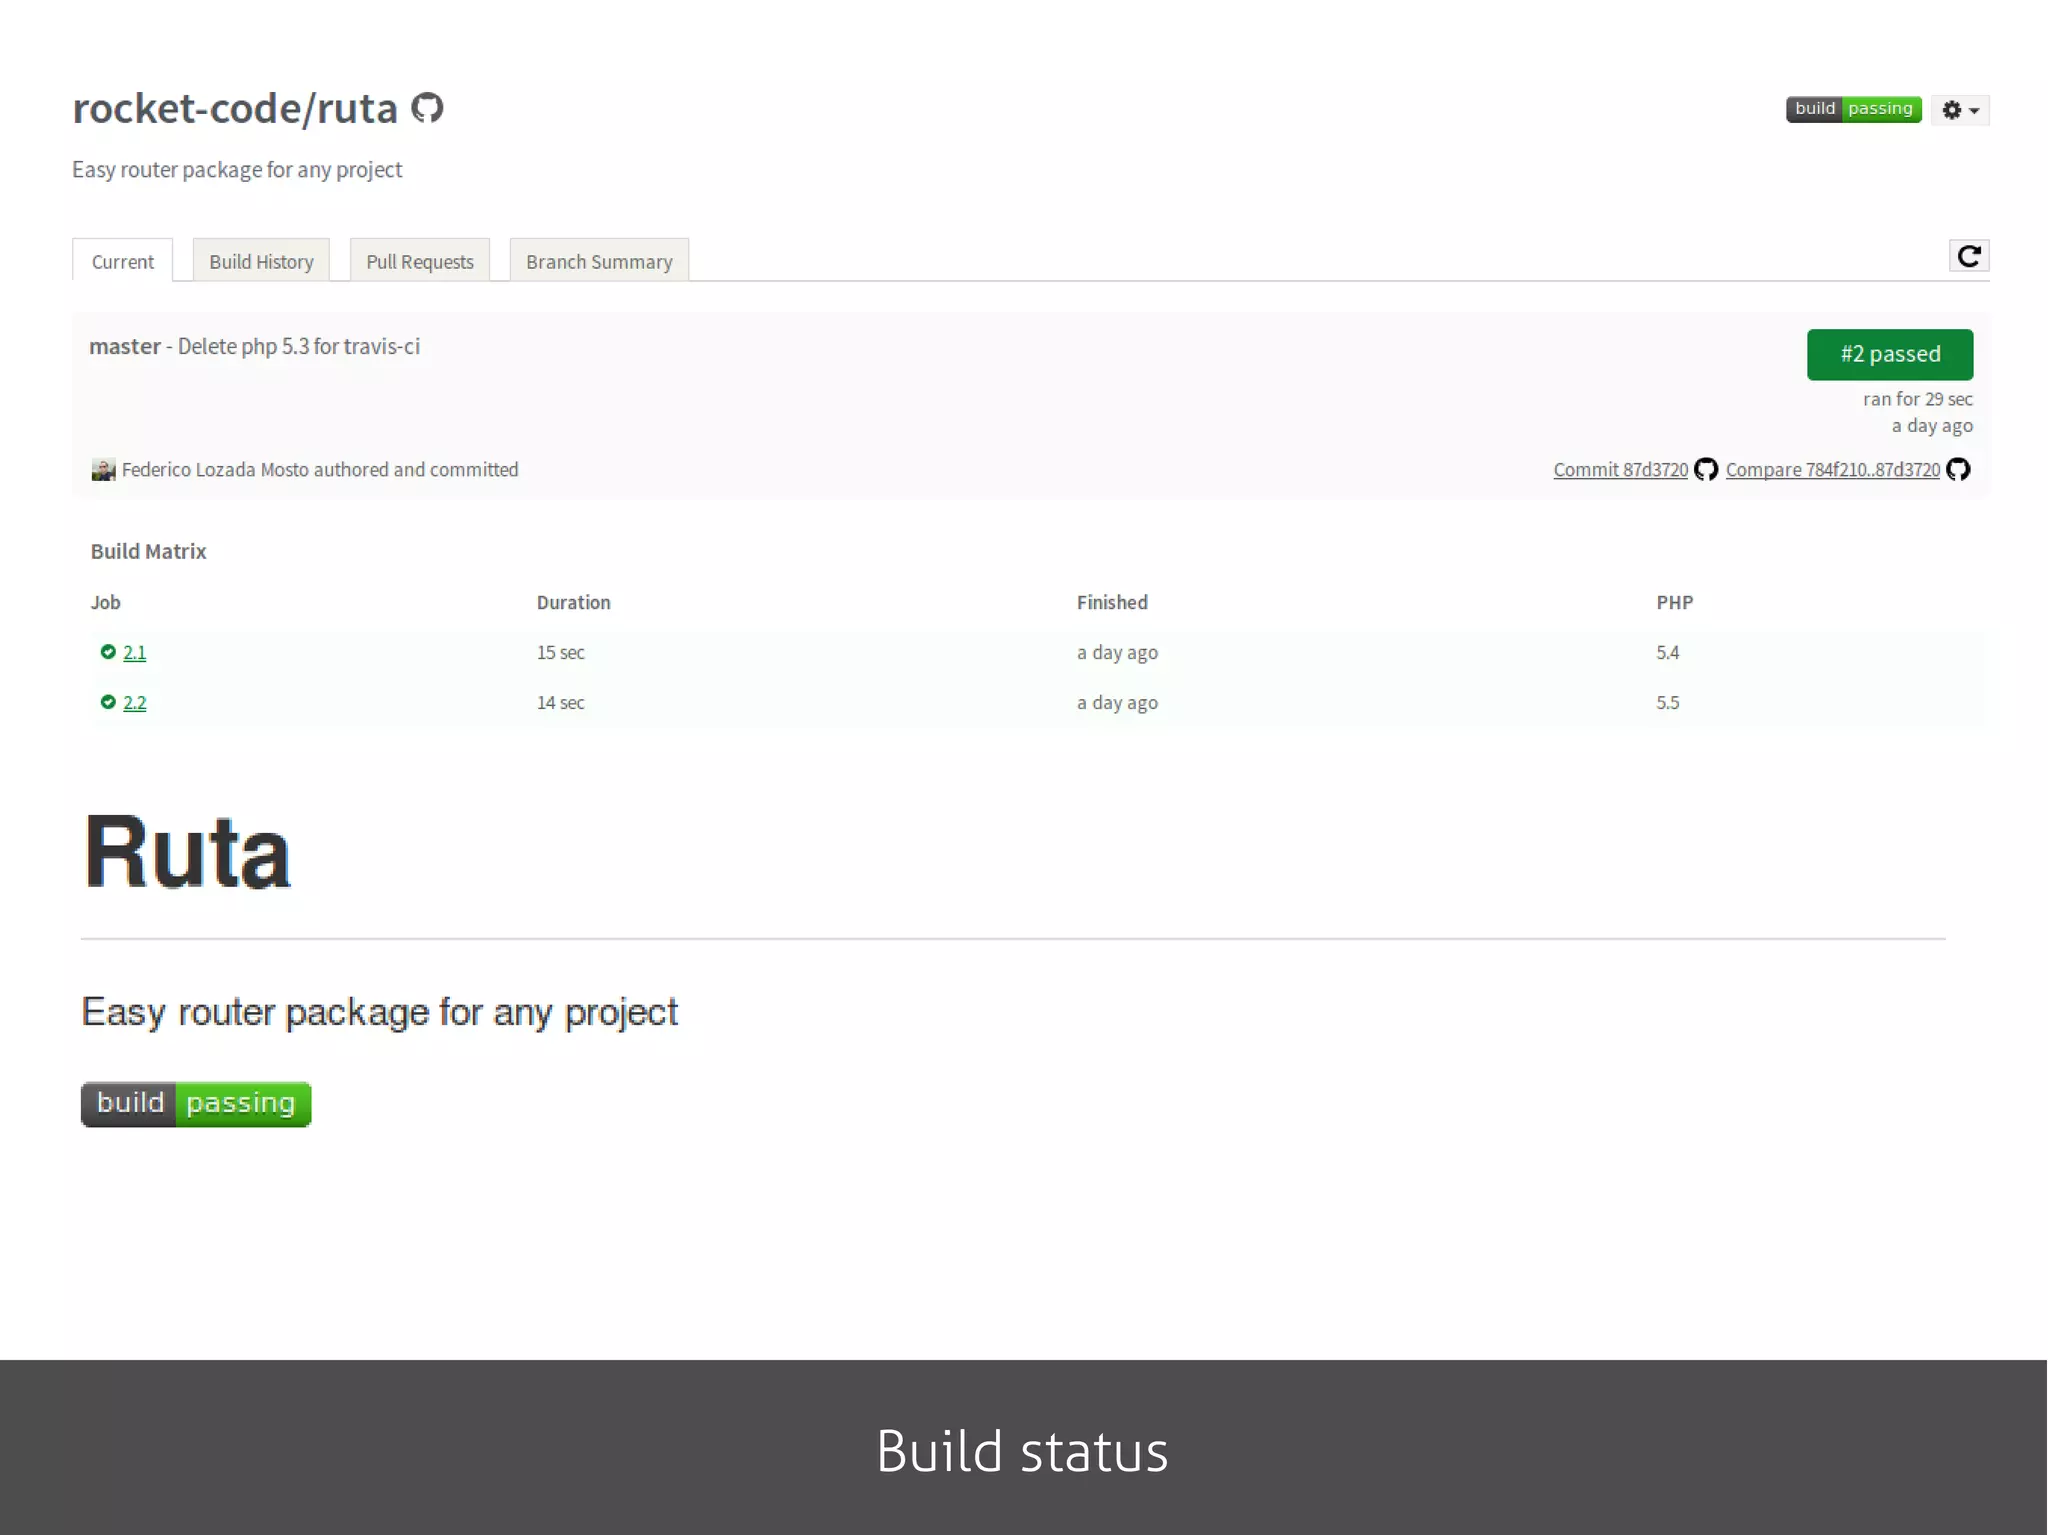Viewport: 2048px width, 1535px height.
Task: Click the 'Build Matrix' heading
Action: 148,551
